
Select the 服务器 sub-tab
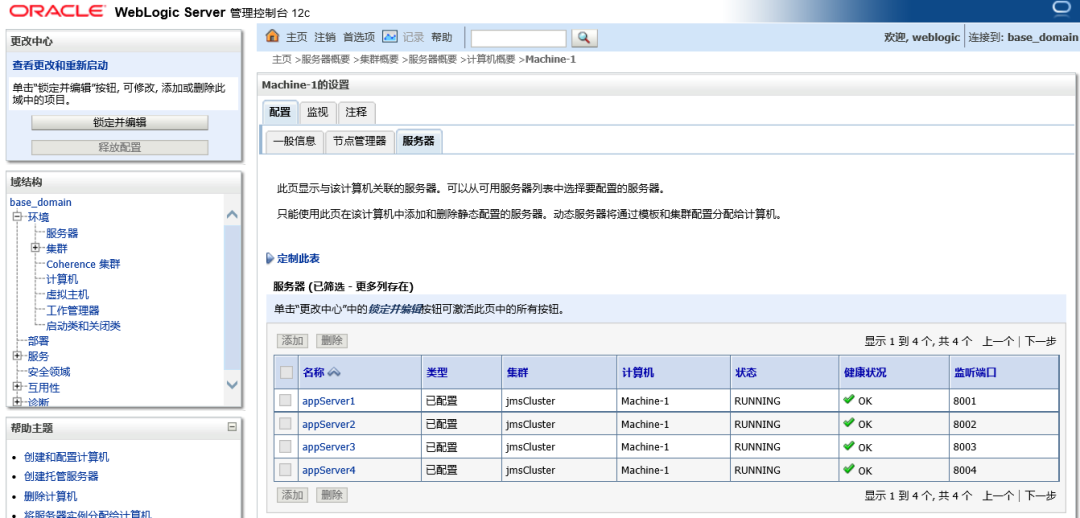(x=419, y=141)
